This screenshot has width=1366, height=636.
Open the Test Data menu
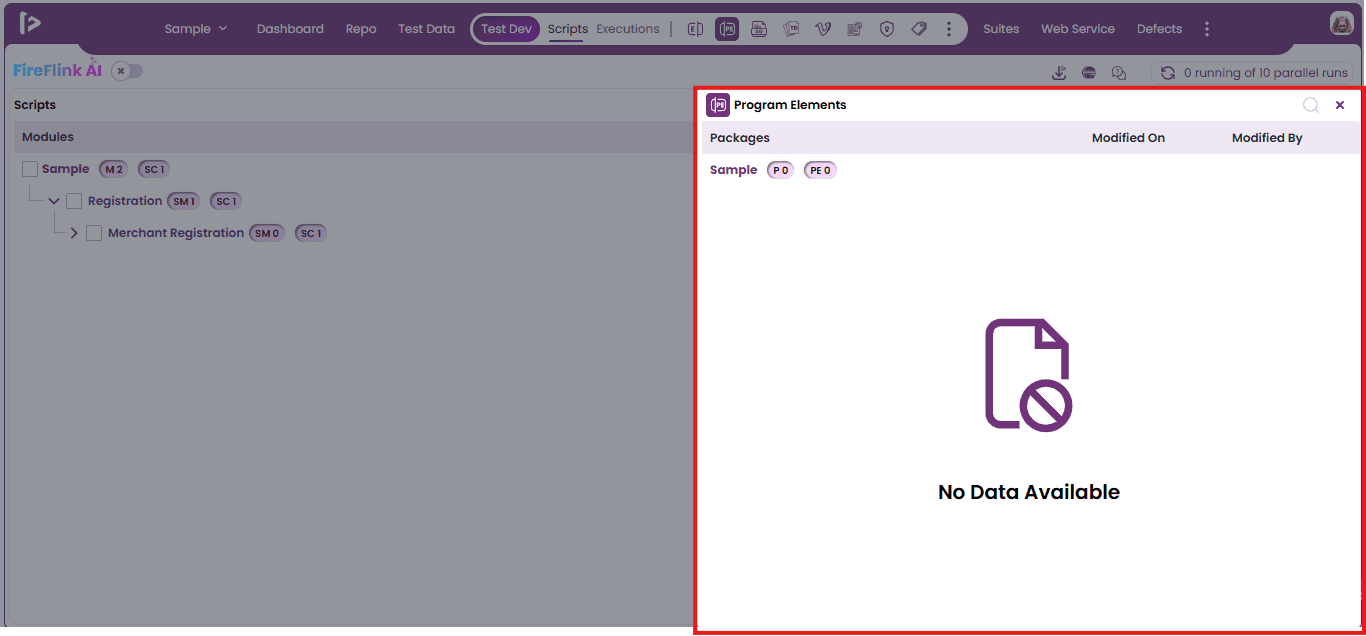pyautogui.click(x=426, y=29)
